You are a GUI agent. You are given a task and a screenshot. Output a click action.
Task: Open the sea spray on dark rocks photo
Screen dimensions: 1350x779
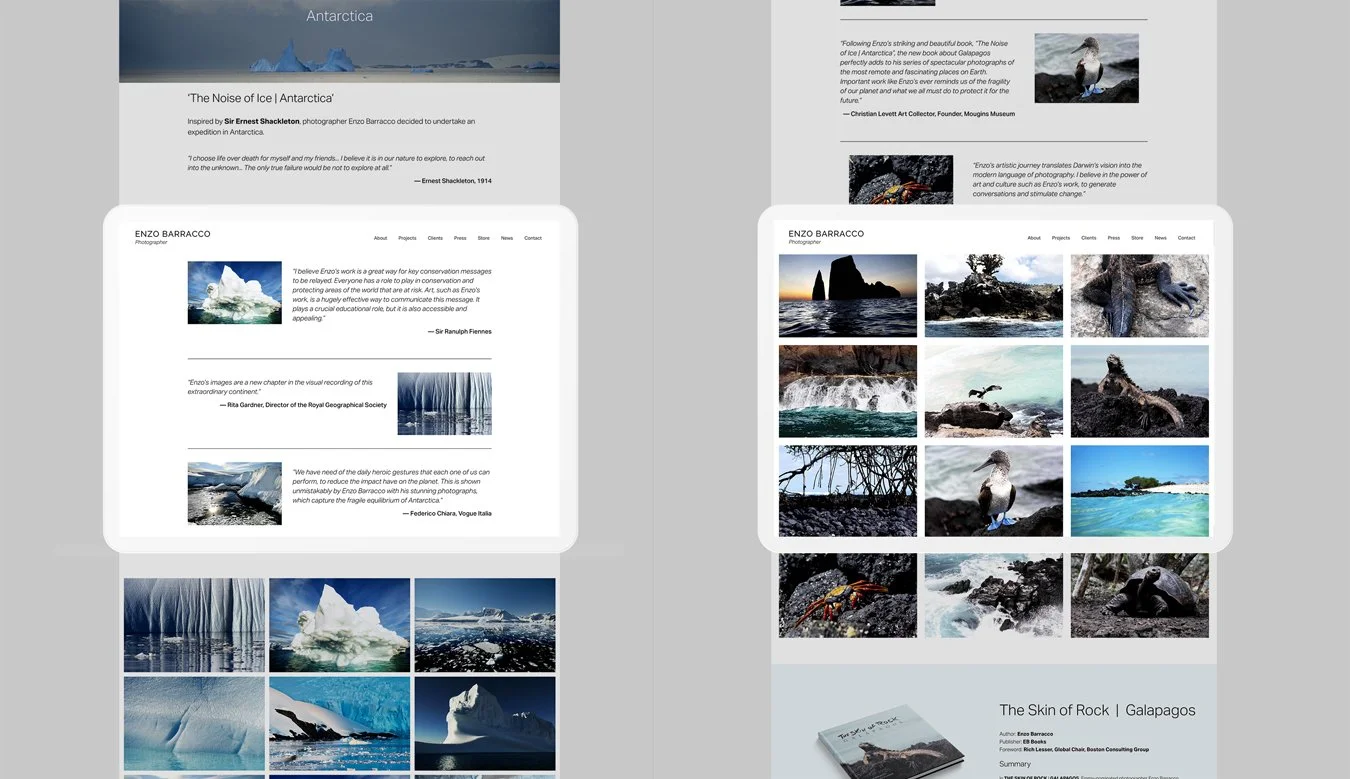(x=994, y=596)
